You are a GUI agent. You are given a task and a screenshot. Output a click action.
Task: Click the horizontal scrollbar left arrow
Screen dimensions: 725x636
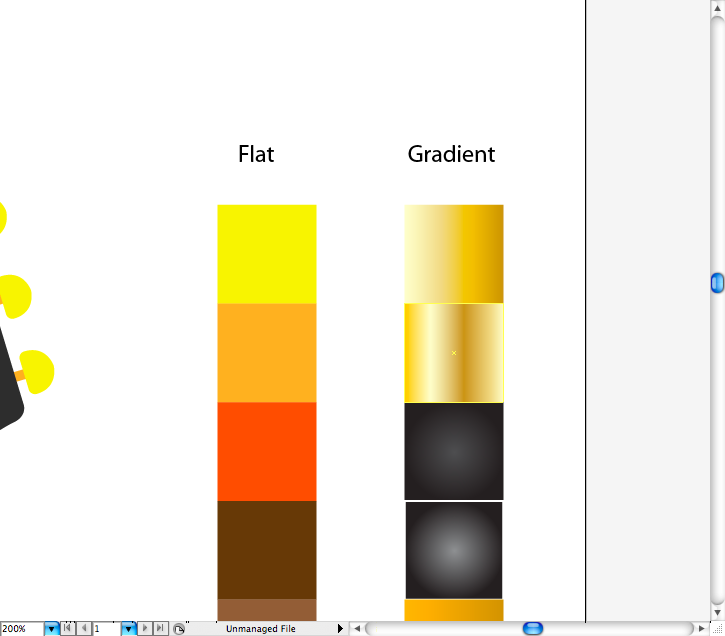point(356,629)
